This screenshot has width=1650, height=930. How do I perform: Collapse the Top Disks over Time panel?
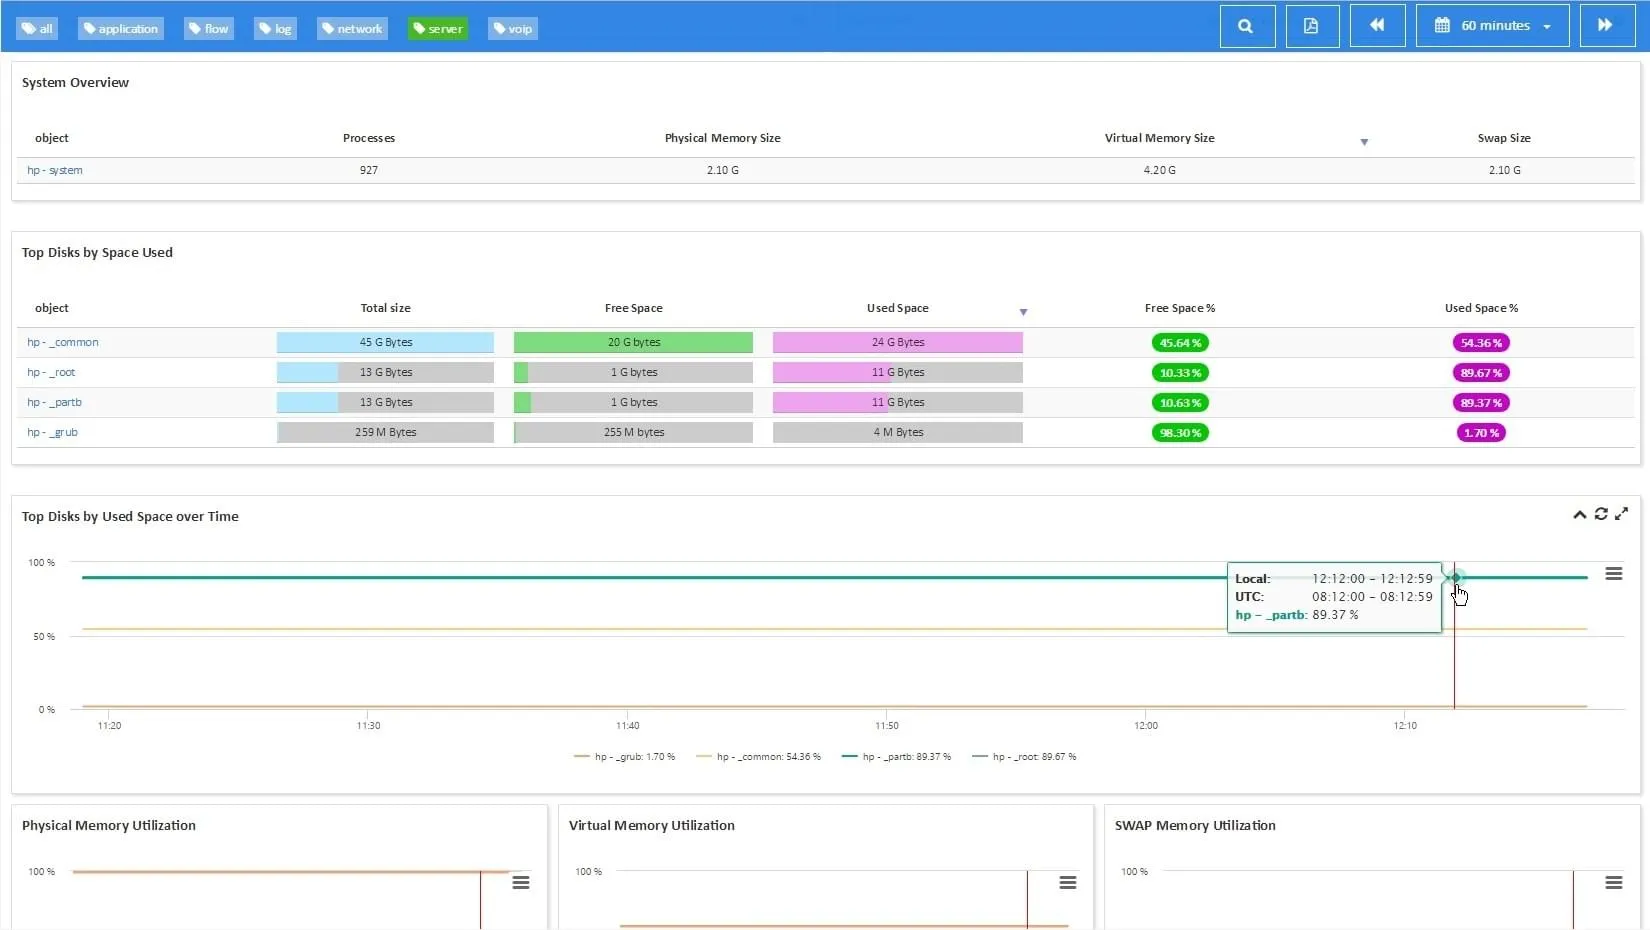pyautogui.click(x=1580, y=515)
